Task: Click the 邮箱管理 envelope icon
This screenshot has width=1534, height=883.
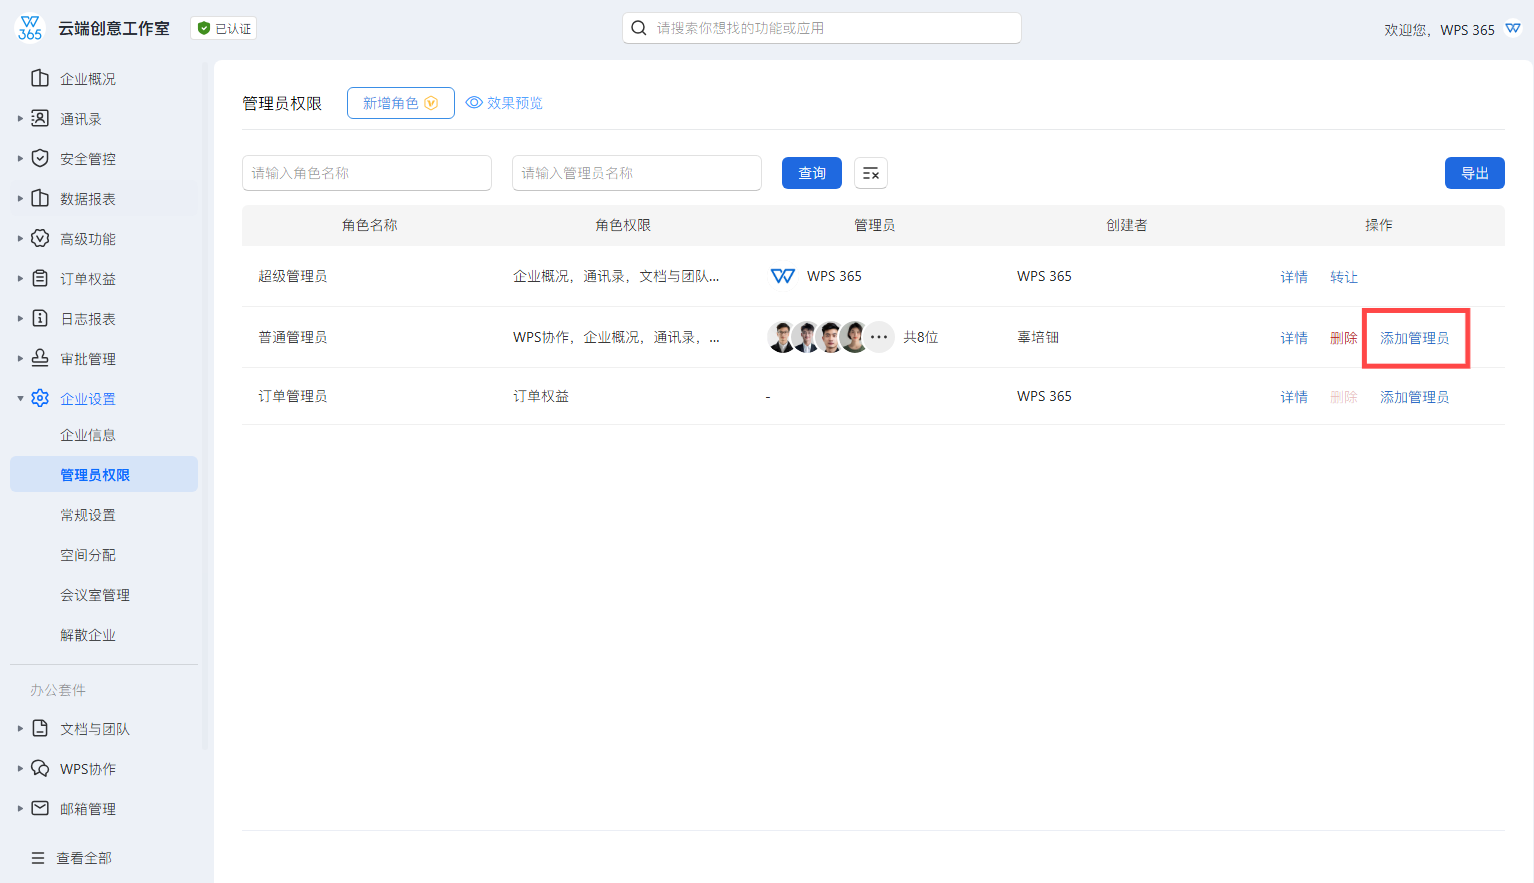Action: click(40, 808)
